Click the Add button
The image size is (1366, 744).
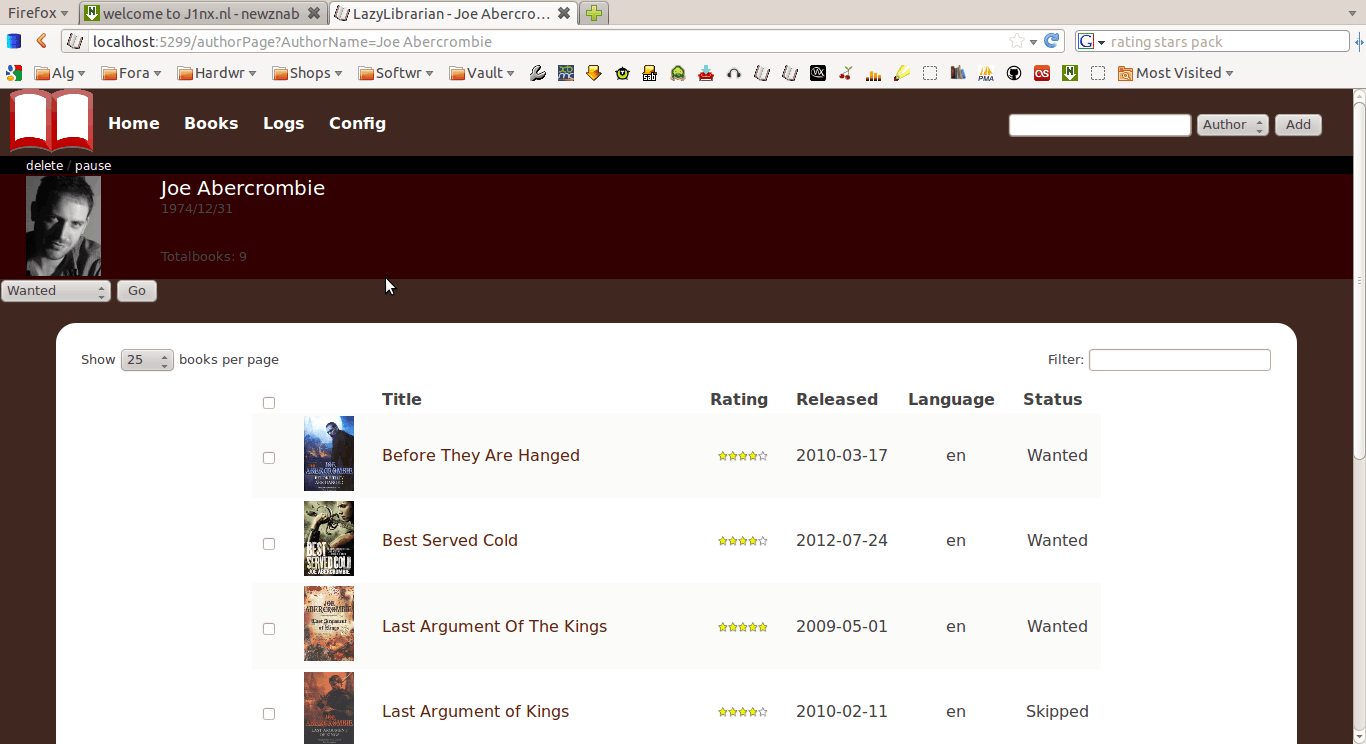(x=1298, y=125)
